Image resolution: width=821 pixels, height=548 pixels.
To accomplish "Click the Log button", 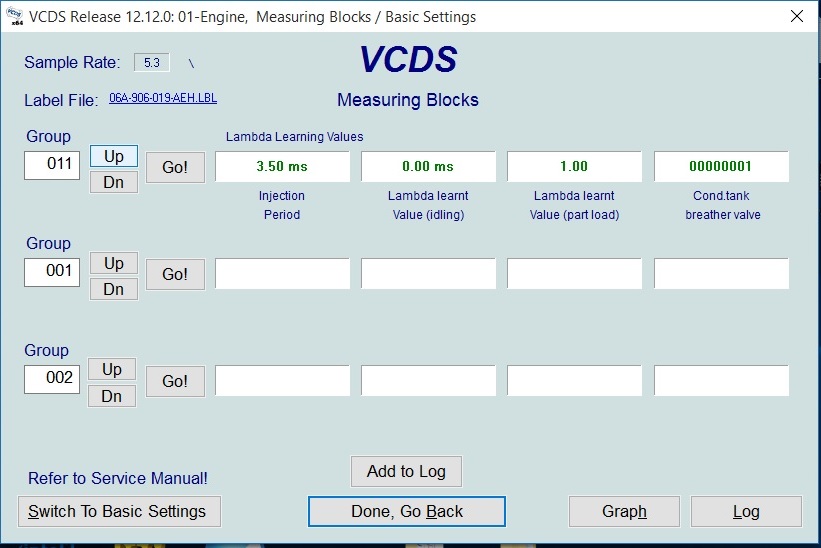I will [746, 511].
